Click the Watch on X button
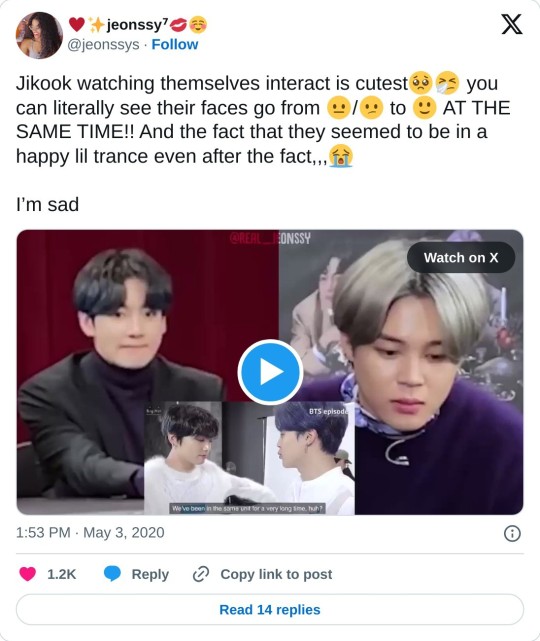Screen dimensions: 540x641 coord(461,258)
